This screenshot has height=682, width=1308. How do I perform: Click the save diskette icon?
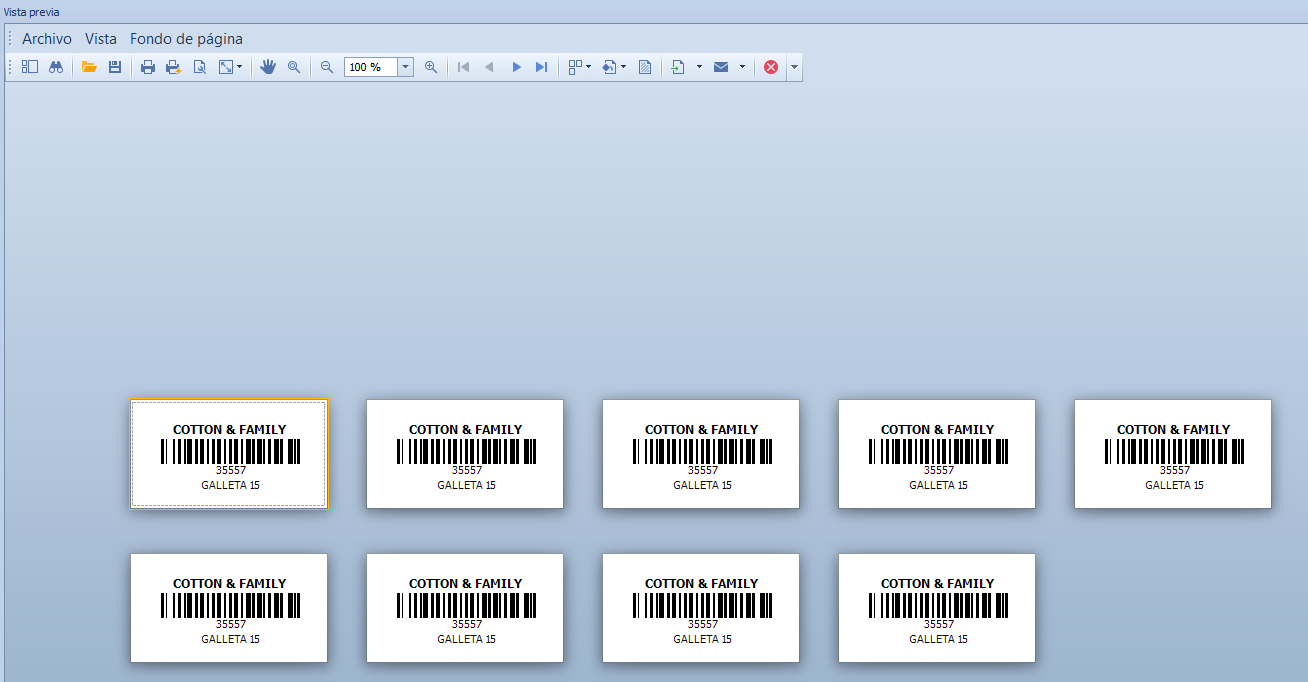115,67
